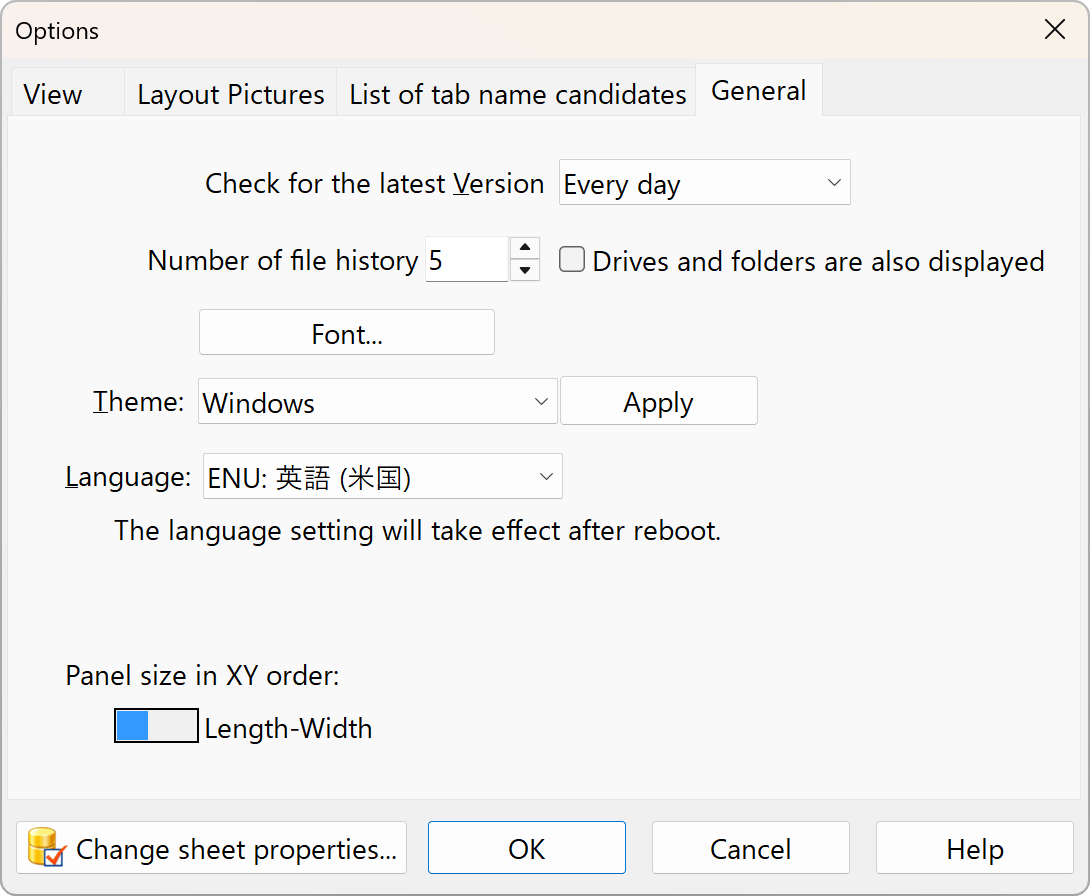Increase file history with up arrow

525,249
